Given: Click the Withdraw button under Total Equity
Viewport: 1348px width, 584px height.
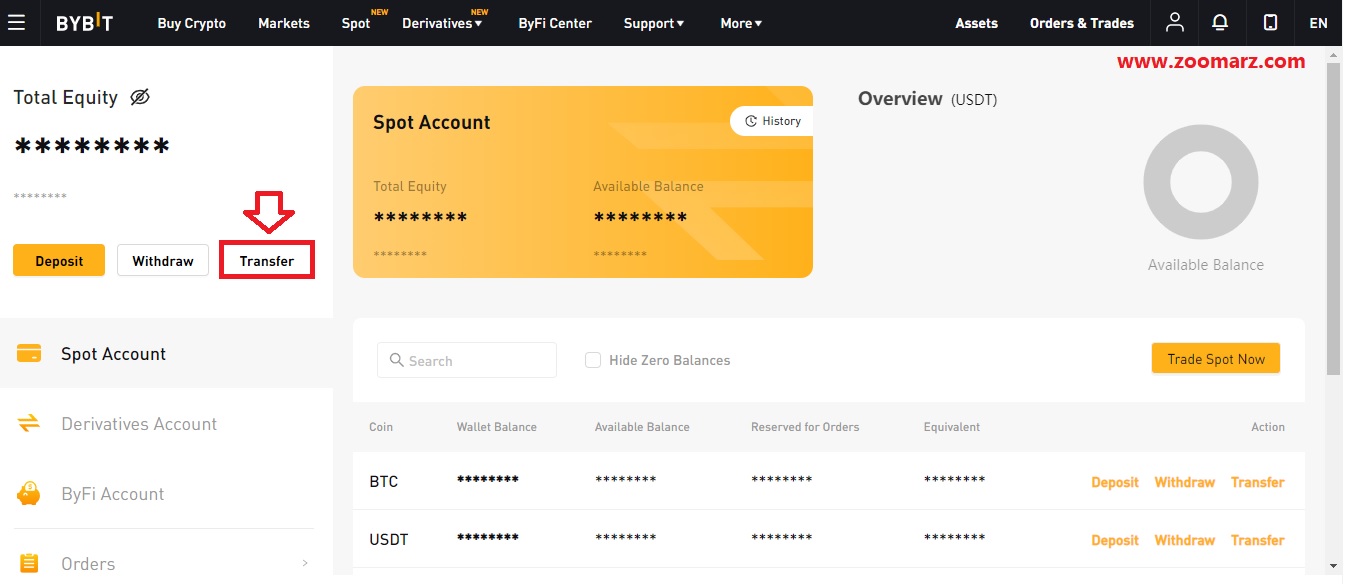Looking at the screenshot, I should click(x=163, y=261).
